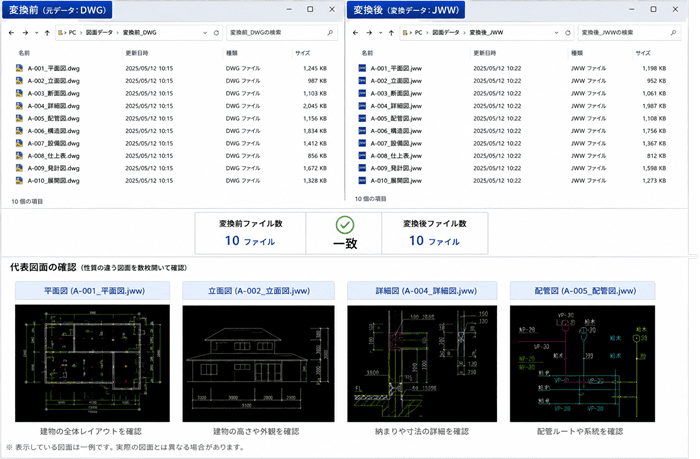Select the A-004_詳細図.dwg file icon

pyautogui.click(x=19, y=106)
